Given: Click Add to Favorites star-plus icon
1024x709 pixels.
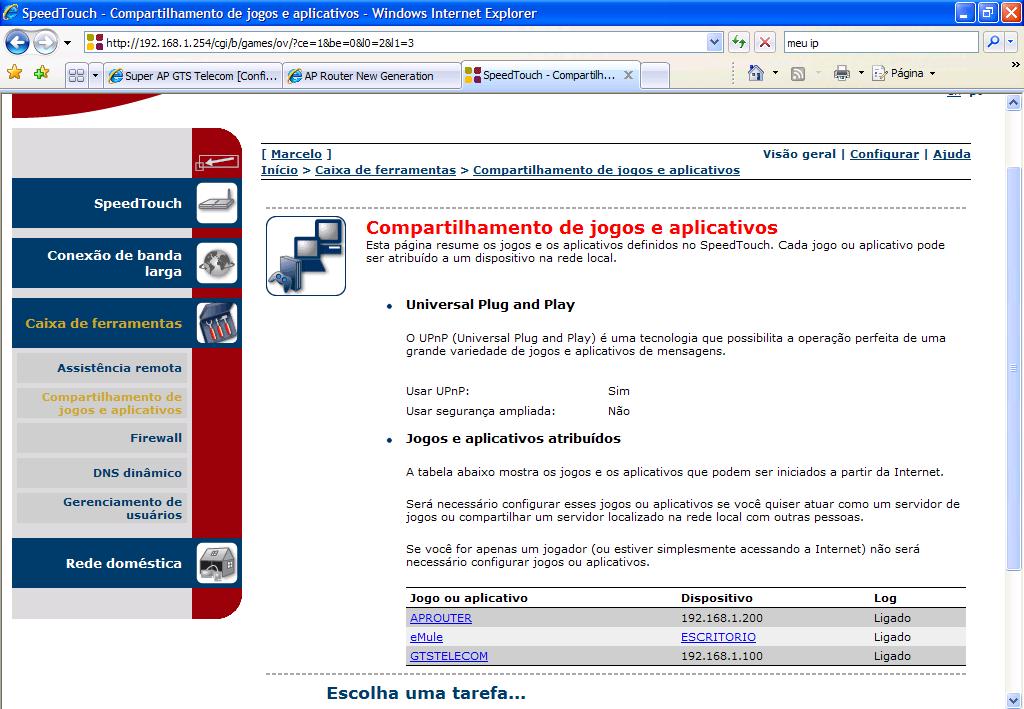Looking at the screenshot, I should pyautogui.click(x=41, y=72).
